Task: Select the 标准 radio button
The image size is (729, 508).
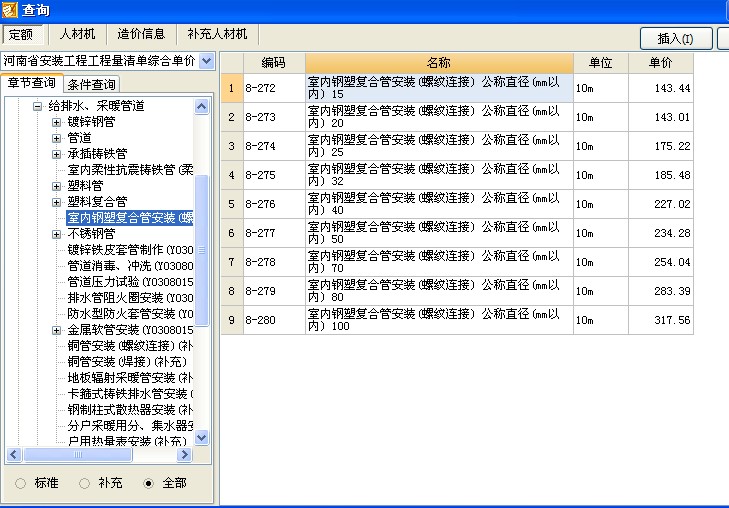Action: (20, 483)
